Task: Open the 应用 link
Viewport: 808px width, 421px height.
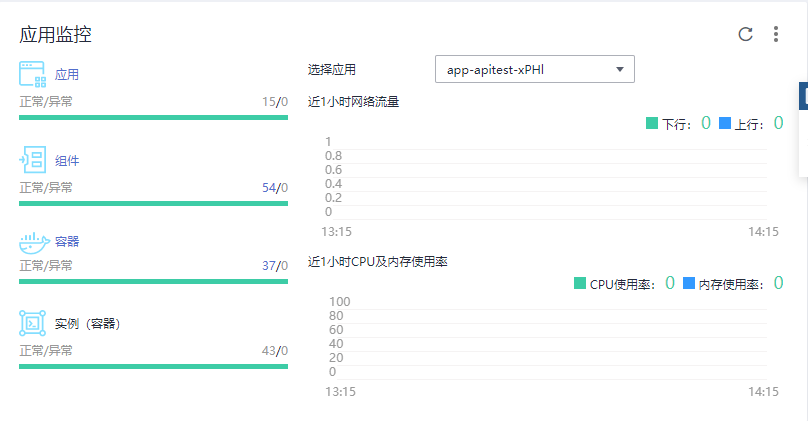Action: [67, 75]
